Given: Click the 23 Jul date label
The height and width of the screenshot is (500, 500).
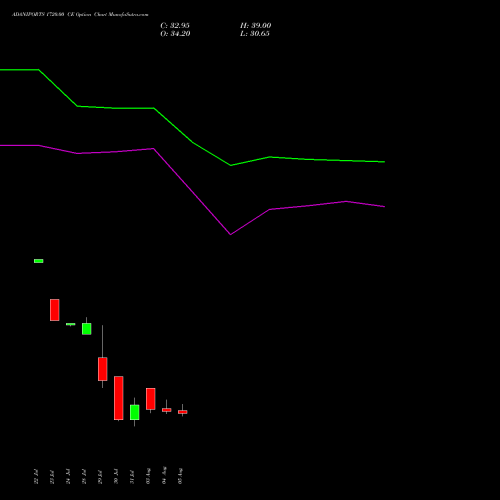Looking at the screenshot, I should pos(52,477).
